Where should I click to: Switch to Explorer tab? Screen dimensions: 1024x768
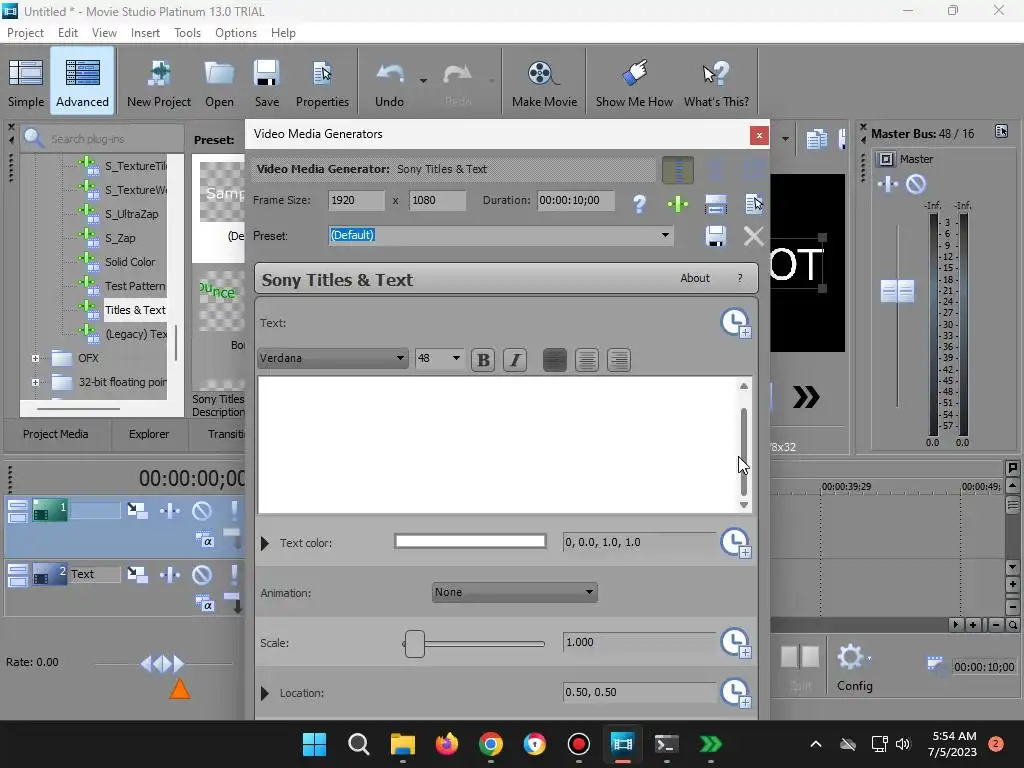(x=149, y=434)
